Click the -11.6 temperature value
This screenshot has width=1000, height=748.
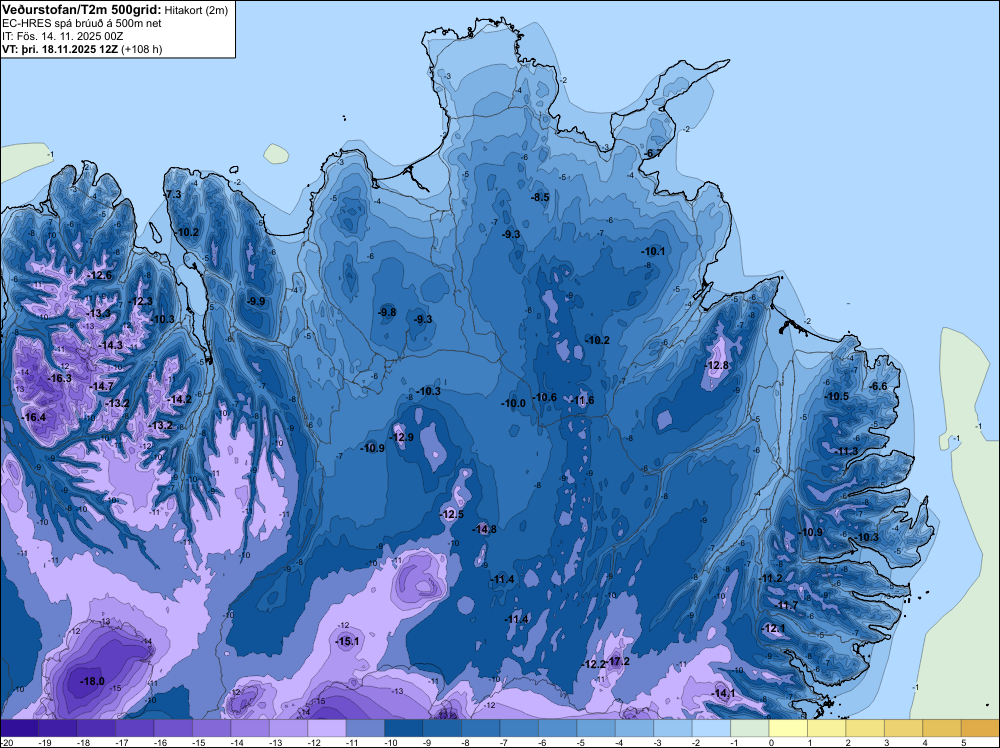click(582, 400)
